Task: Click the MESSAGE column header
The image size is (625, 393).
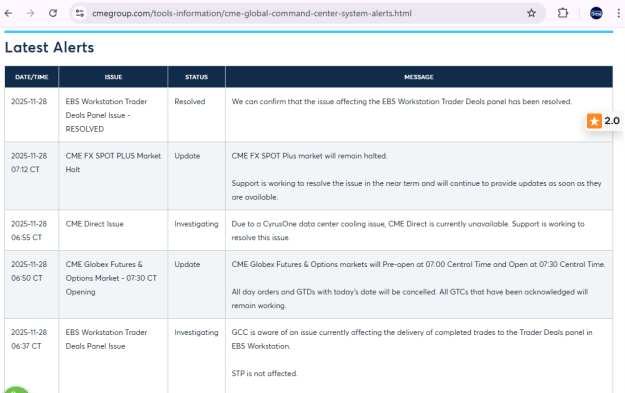Action: [x=419, y=77]
